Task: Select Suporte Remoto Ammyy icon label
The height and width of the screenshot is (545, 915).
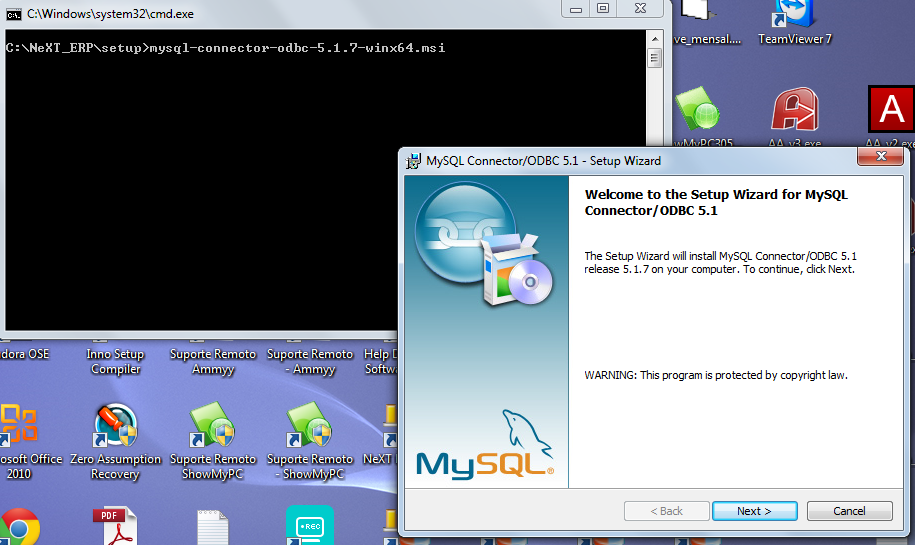Action: click(x=213, y=361)
